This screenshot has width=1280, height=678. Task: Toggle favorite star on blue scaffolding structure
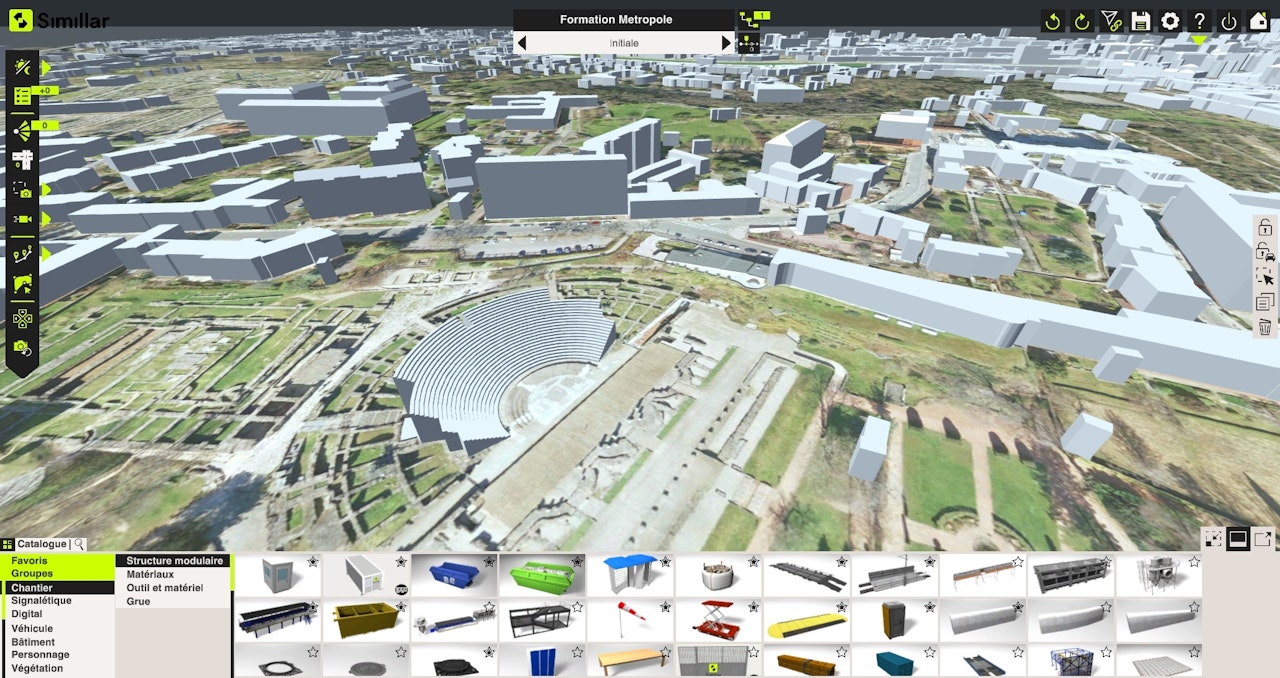pyautogui.click(x=1105, y=652)
